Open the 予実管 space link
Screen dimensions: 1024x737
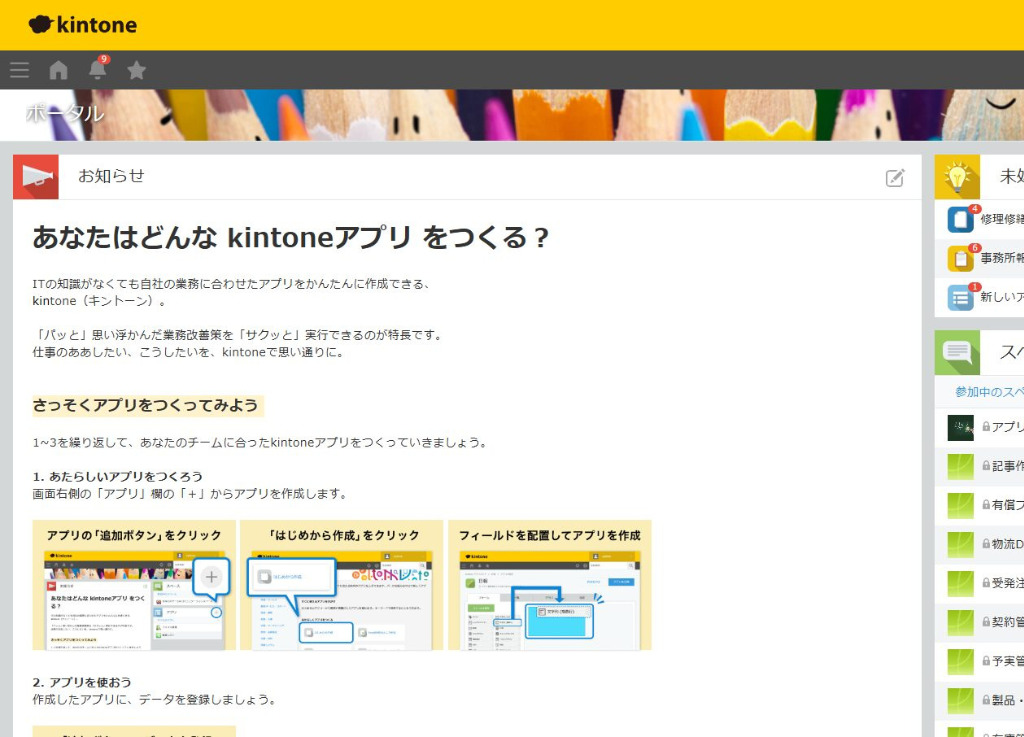(1008, 661)
